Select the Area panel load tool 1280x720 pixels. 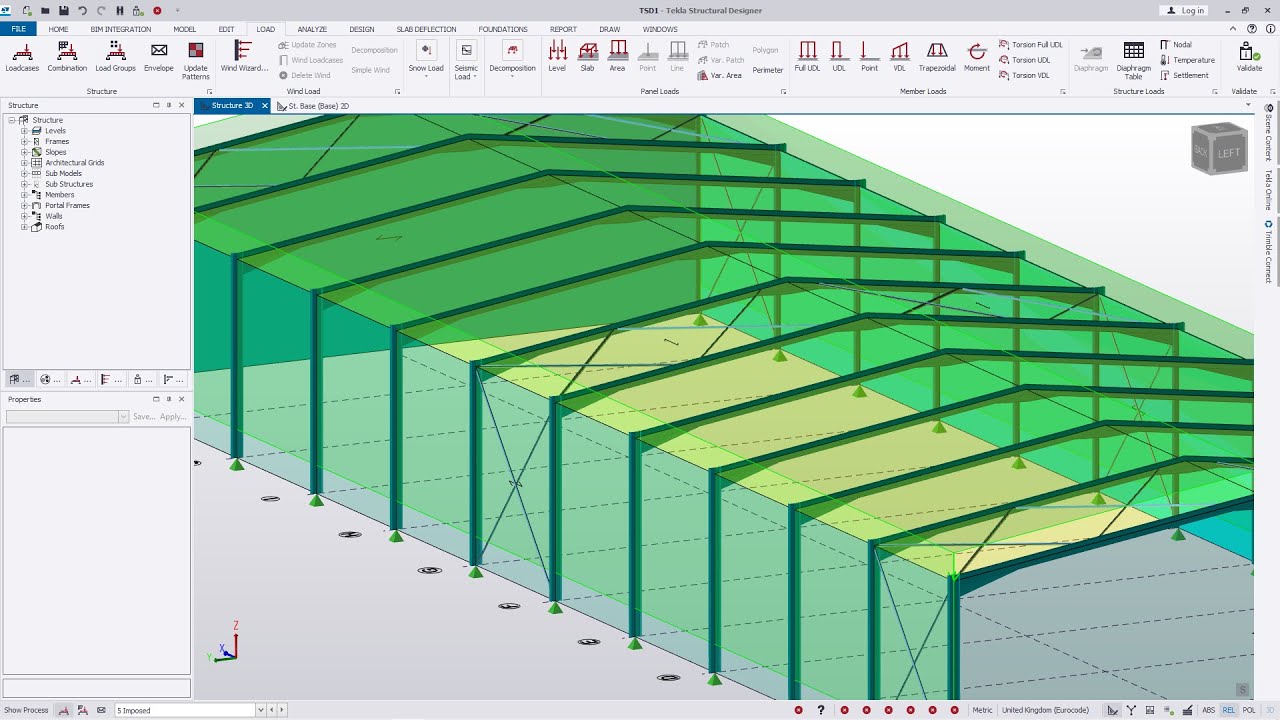pyautogui.click(x=618, y=57)
